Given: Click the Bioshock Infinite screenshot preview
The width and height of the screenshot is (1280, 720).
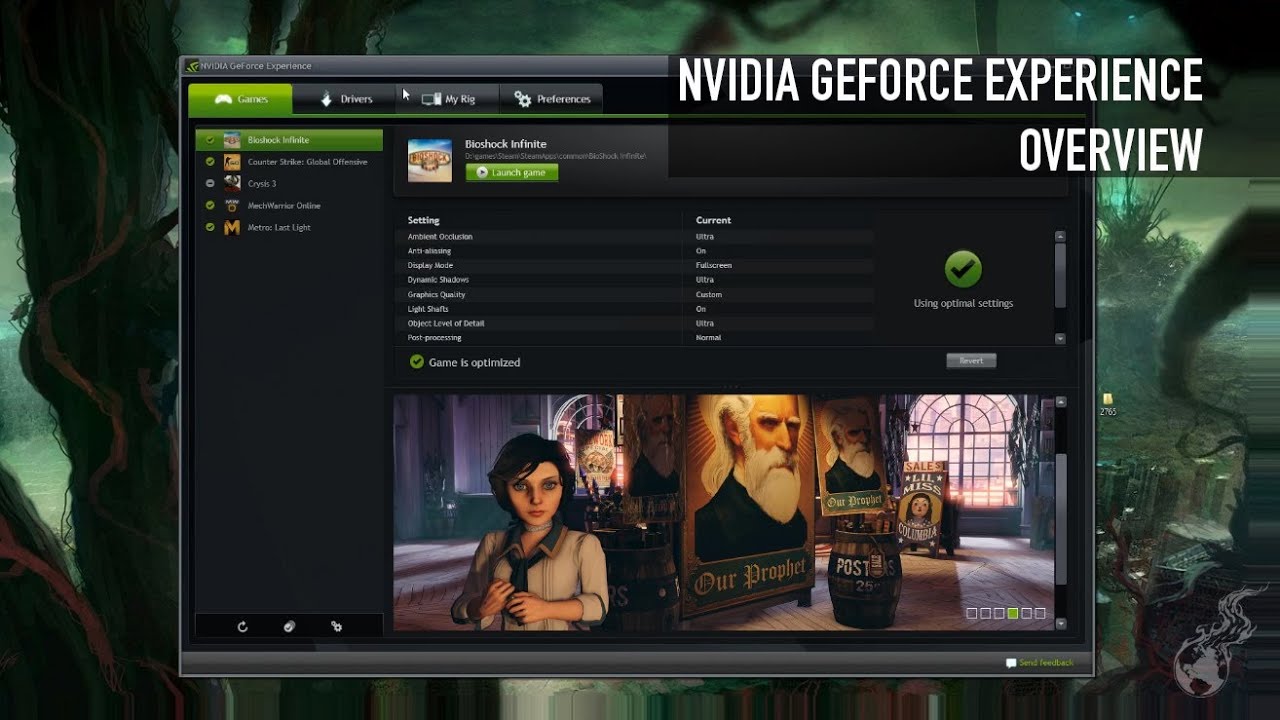Looking at the screenshot, I should coord(723,512).
